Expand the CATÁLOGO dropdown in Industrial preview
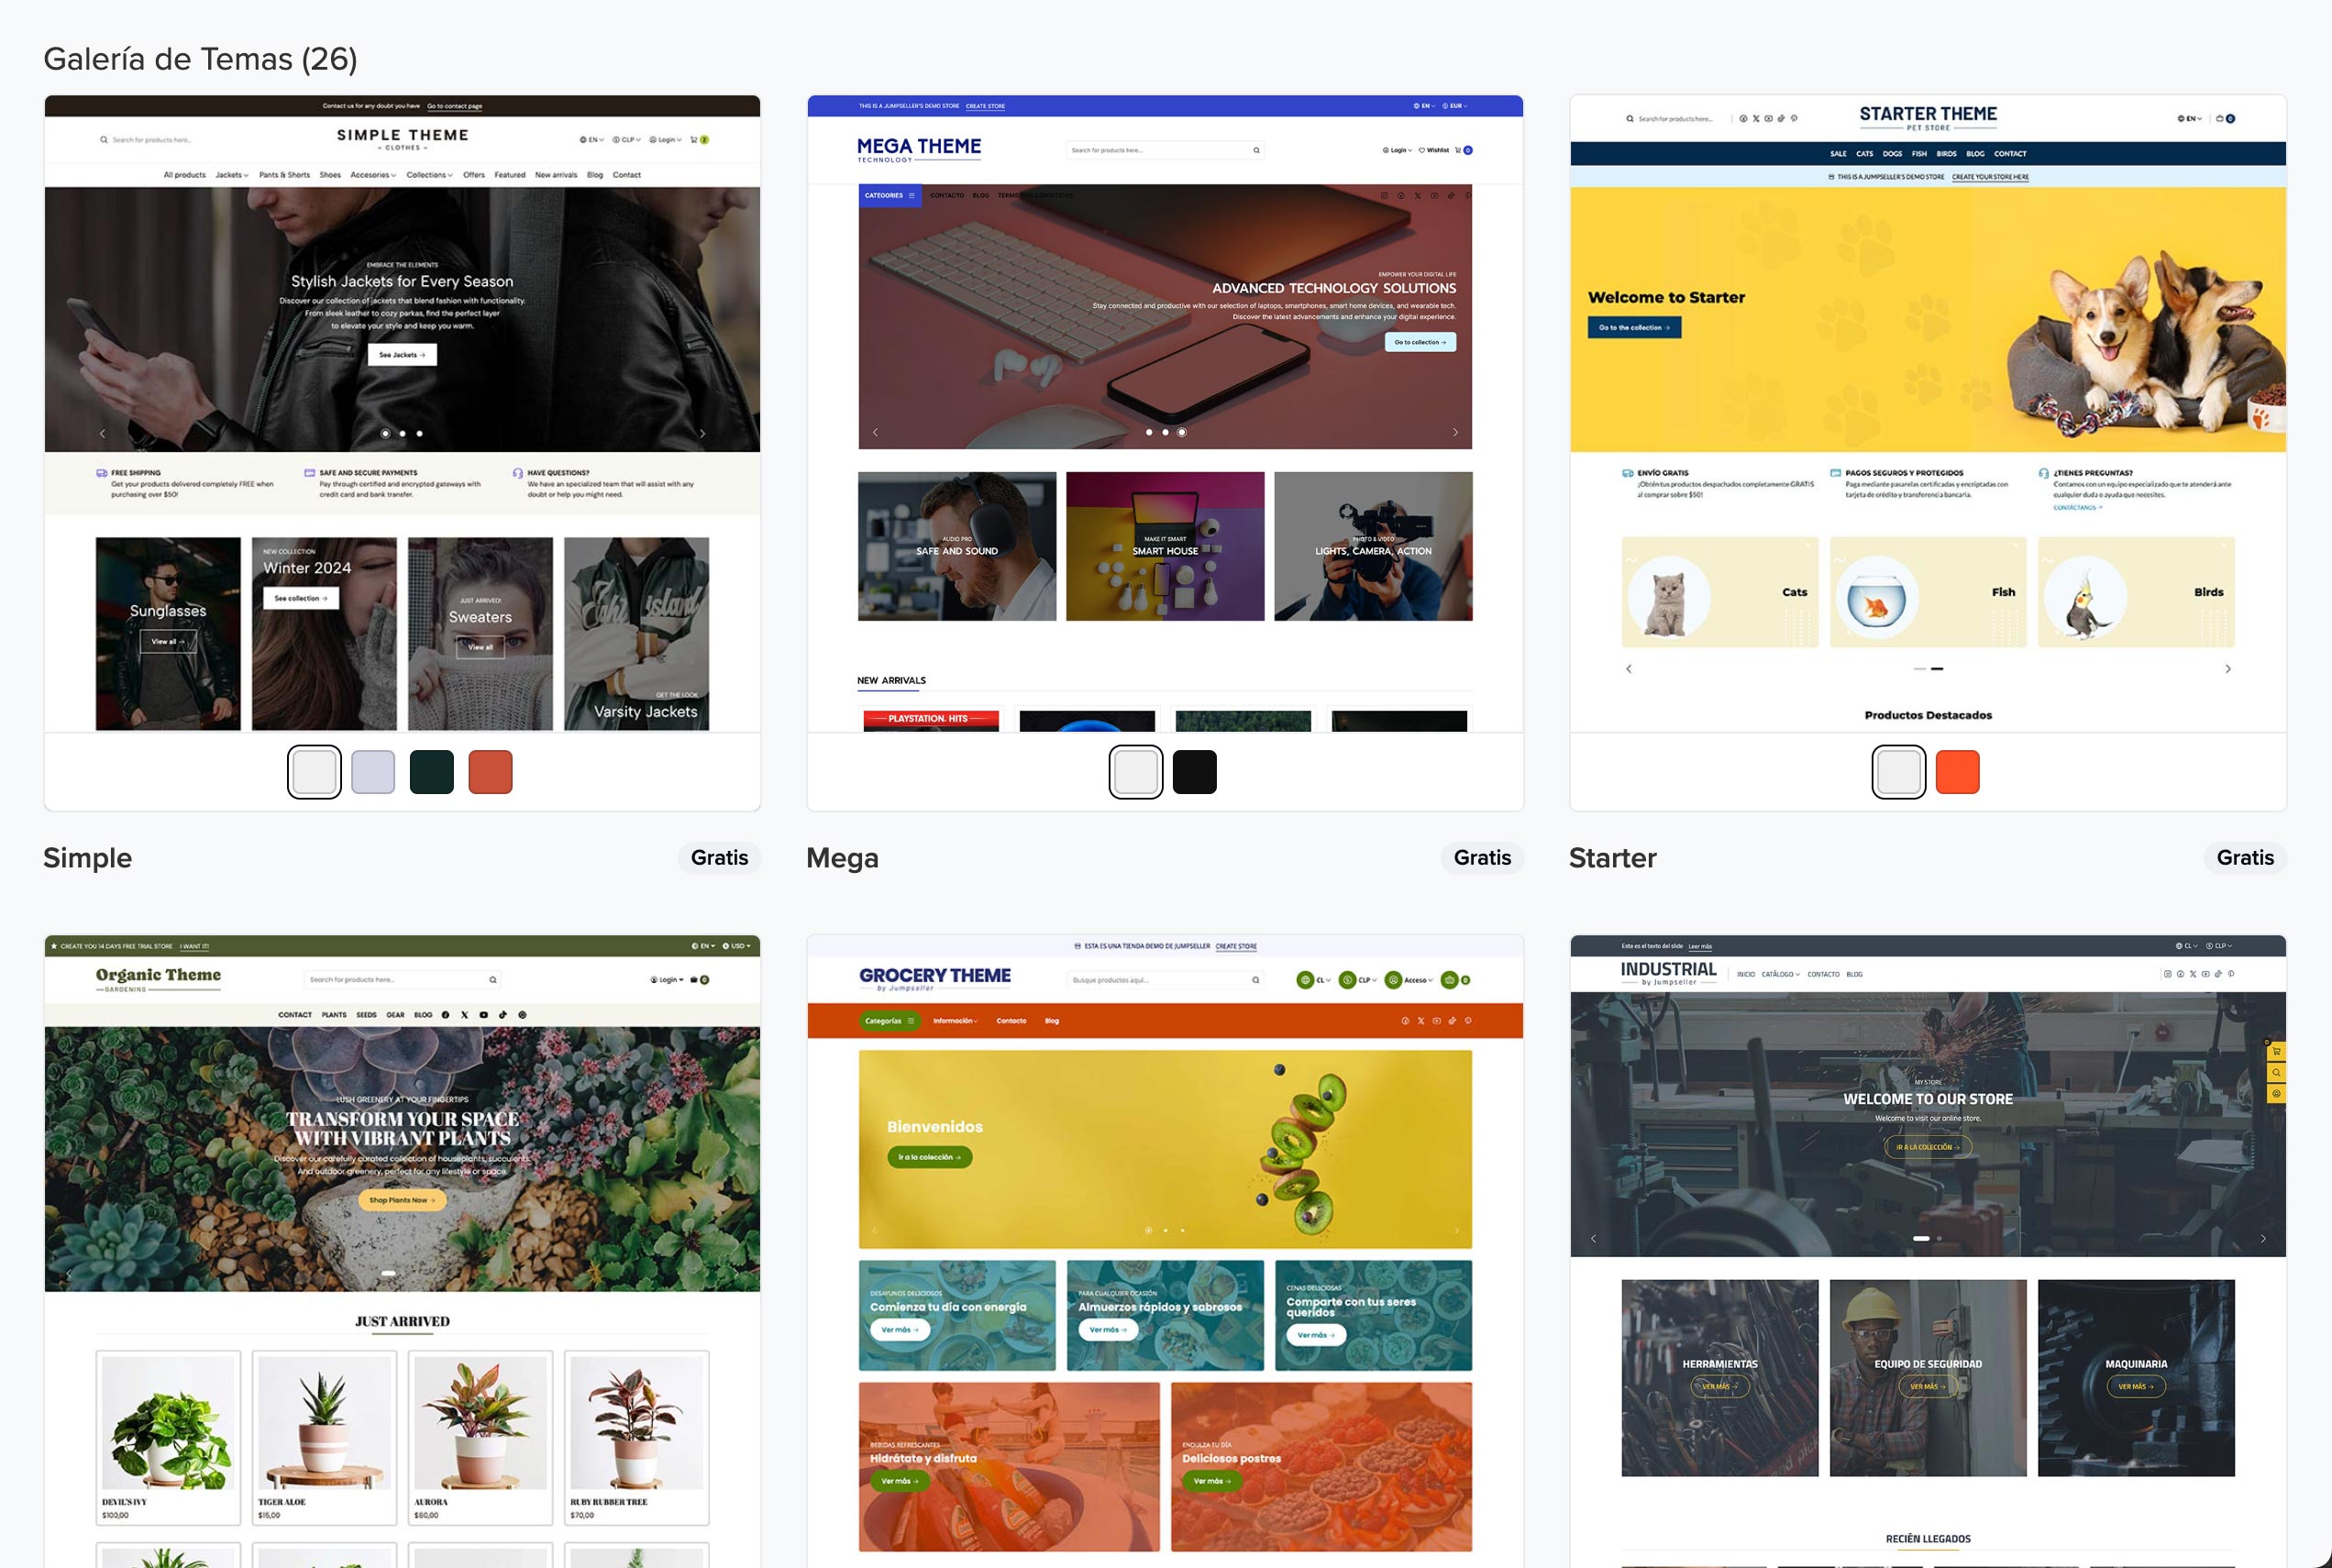Viewport: 2332px width, 1568px height. click(x=1780, y=974)
